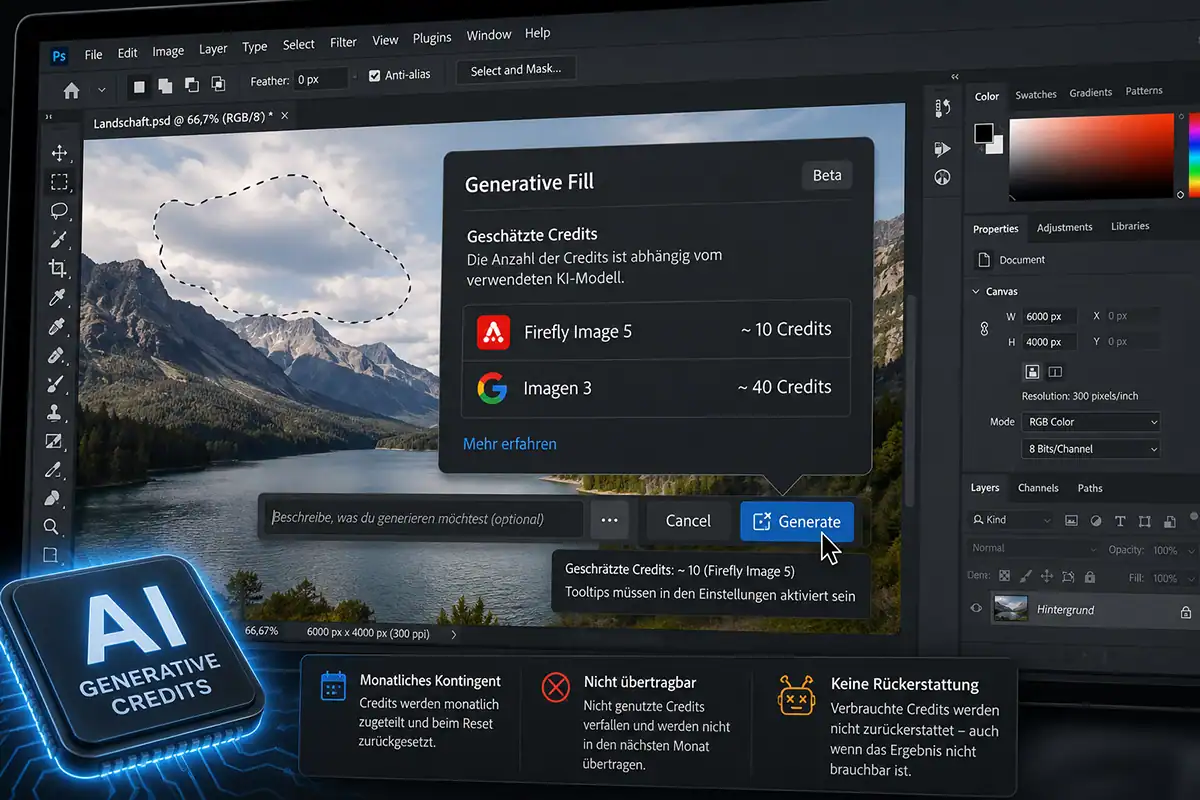The image size is (1200, 800).
Task: Toggle the width-height link constraint
Action: point(984,328)
